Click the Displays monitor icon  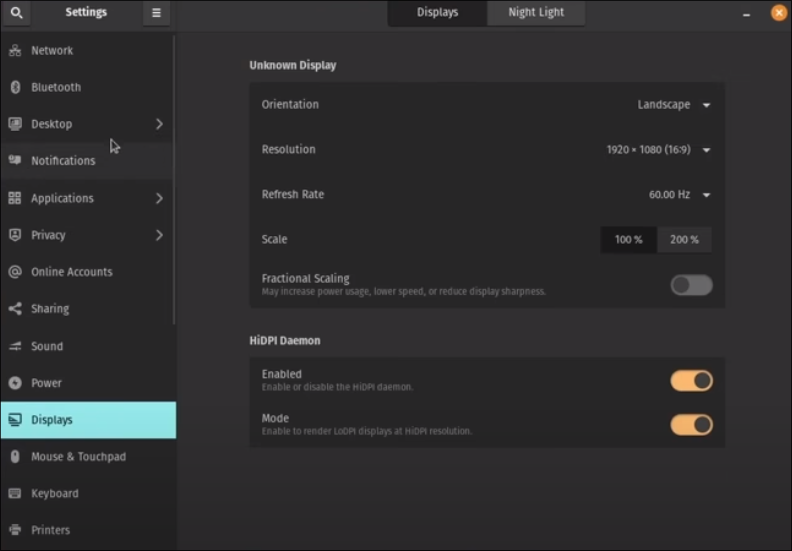click(x=15, y=420)
